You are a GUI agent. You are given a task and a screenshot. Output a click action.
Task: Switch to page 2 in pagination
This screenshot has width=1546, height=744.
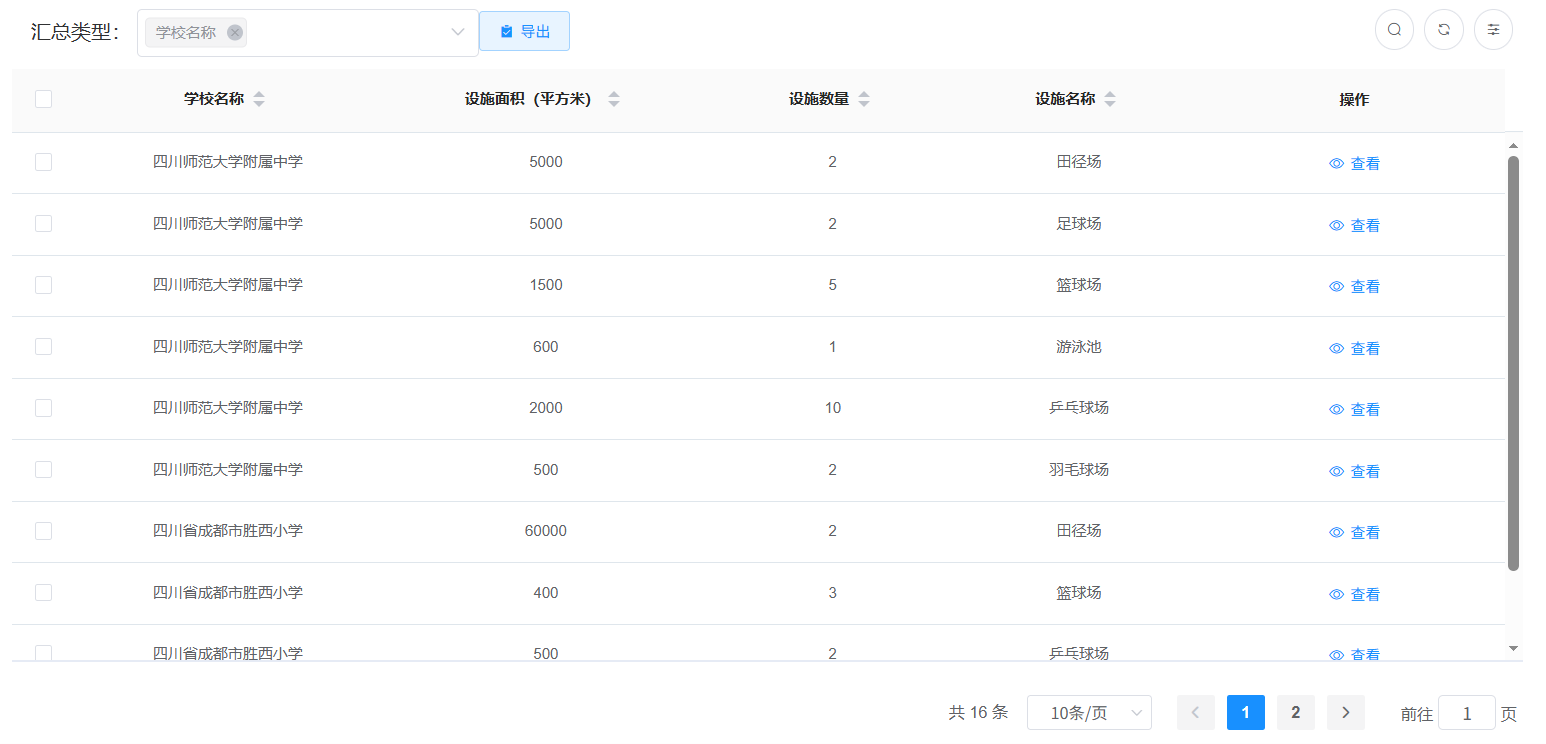click(1295, 713)
